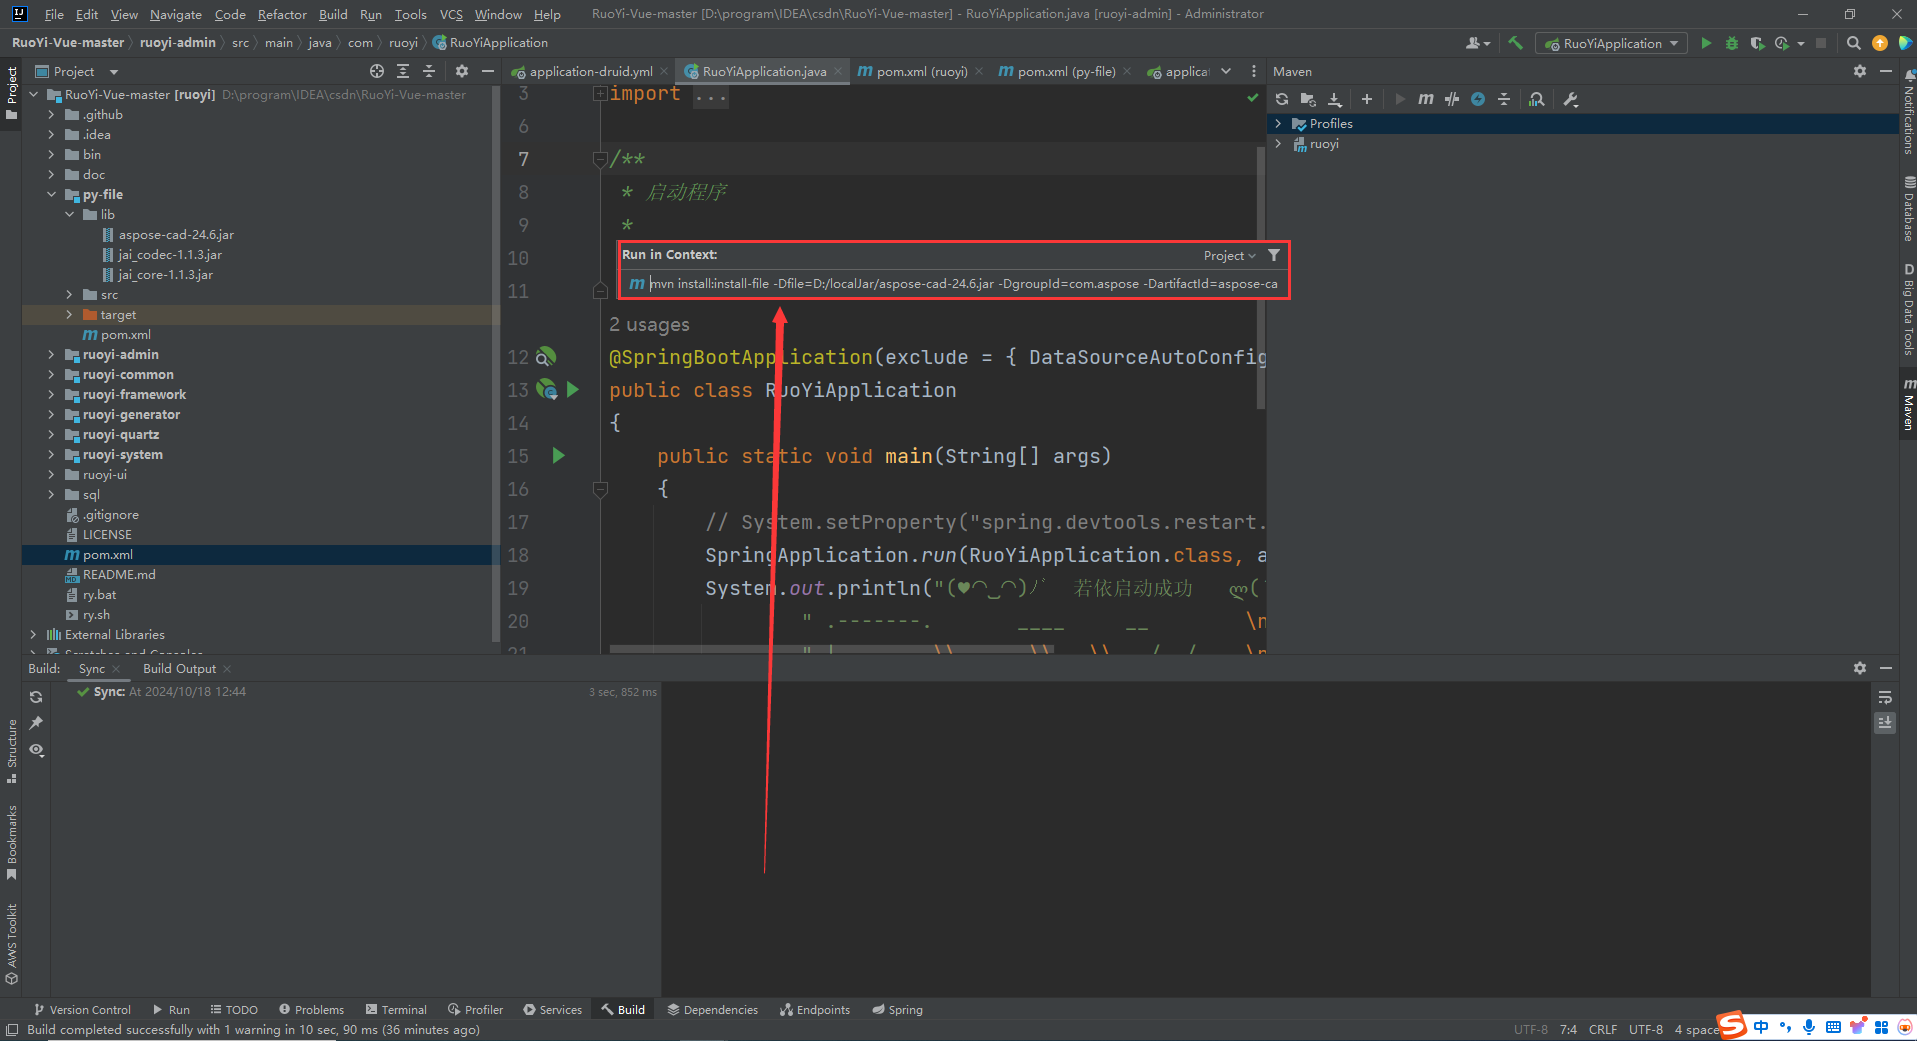The width and height of the screenshot is (1917, 1041).
Task: Run RuoYiApplication with Coverage icon
Action: click(1757, 43)
